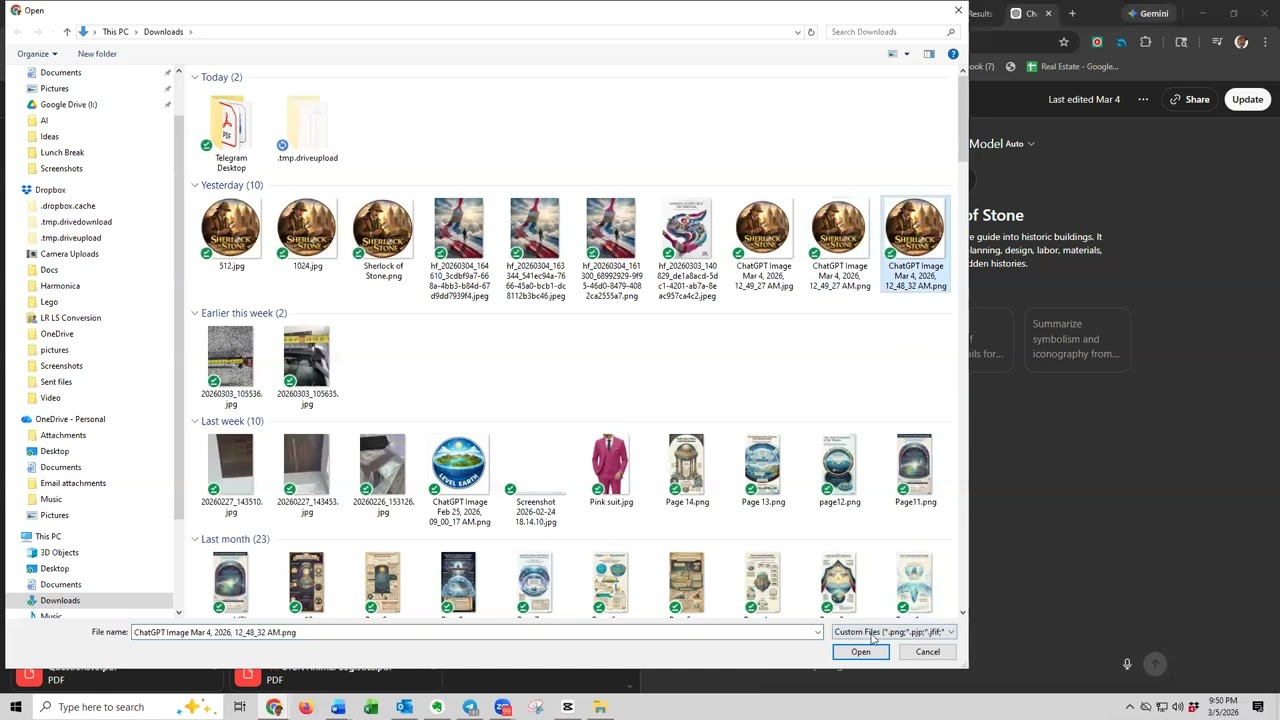This screenshot has height=720, width=1280.
Task: Collapse the Yesterday (10) group
Action: pyautogui.click(x=195, y=185)
